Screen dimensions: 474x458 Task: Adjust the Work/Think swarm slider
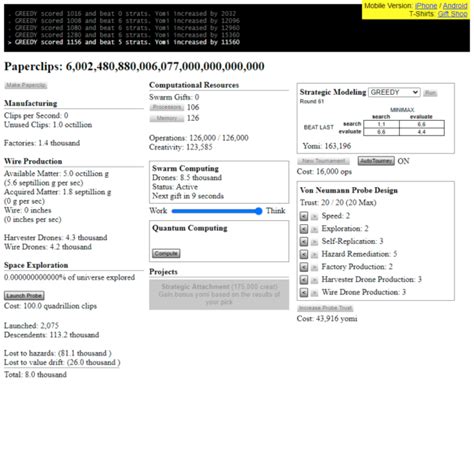click(x=217, y=211)
